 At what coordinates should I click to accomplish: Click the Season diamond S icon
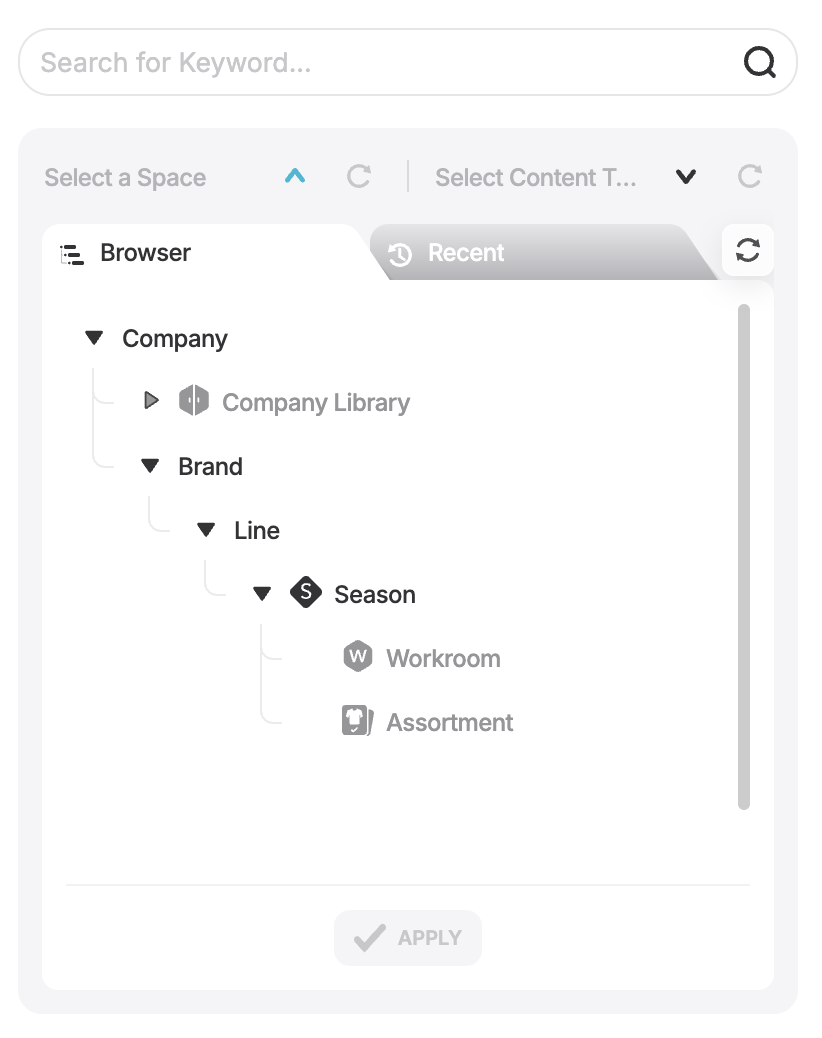click(x=306, y=592)
